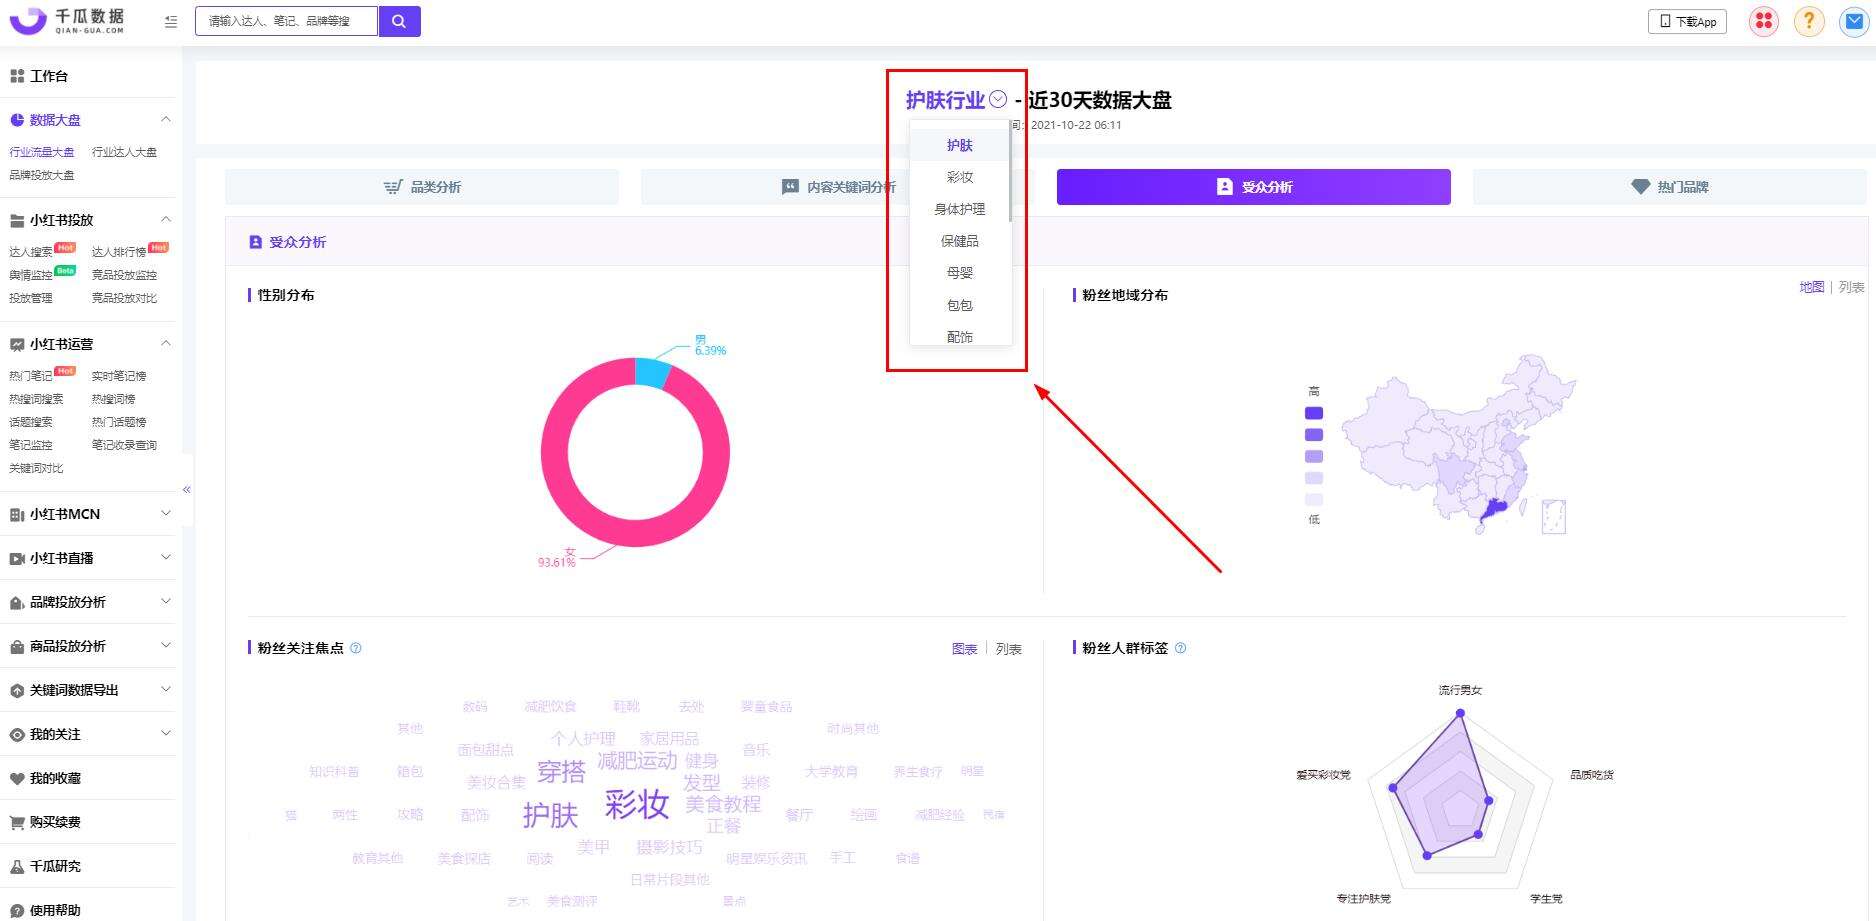The image size is (1876, 921).
Task: Open 笔记监控 in sidebar
Action: point(31,445)
